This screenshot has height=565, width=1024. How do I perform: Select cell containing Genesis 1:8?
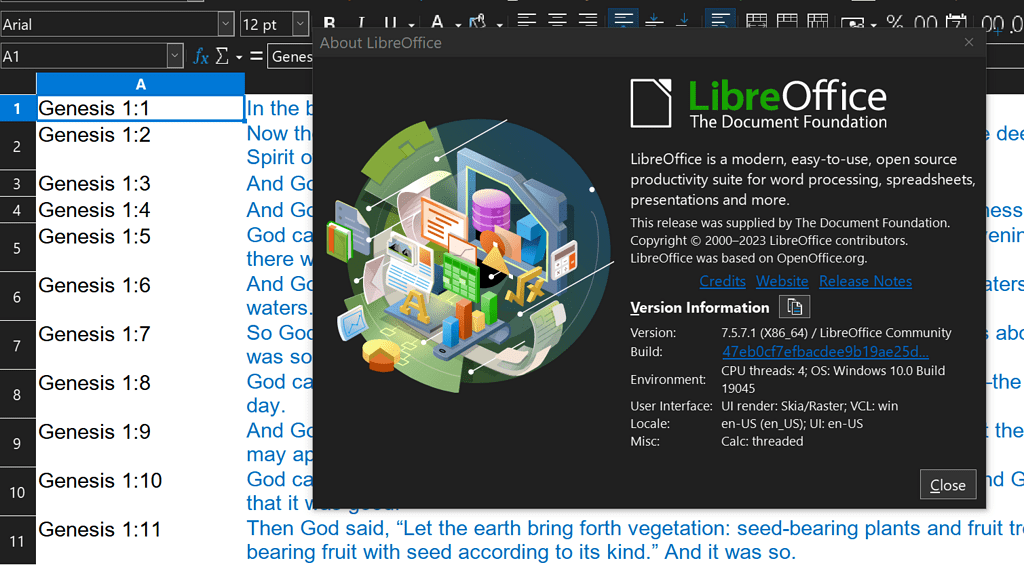[x=140, y=394]
